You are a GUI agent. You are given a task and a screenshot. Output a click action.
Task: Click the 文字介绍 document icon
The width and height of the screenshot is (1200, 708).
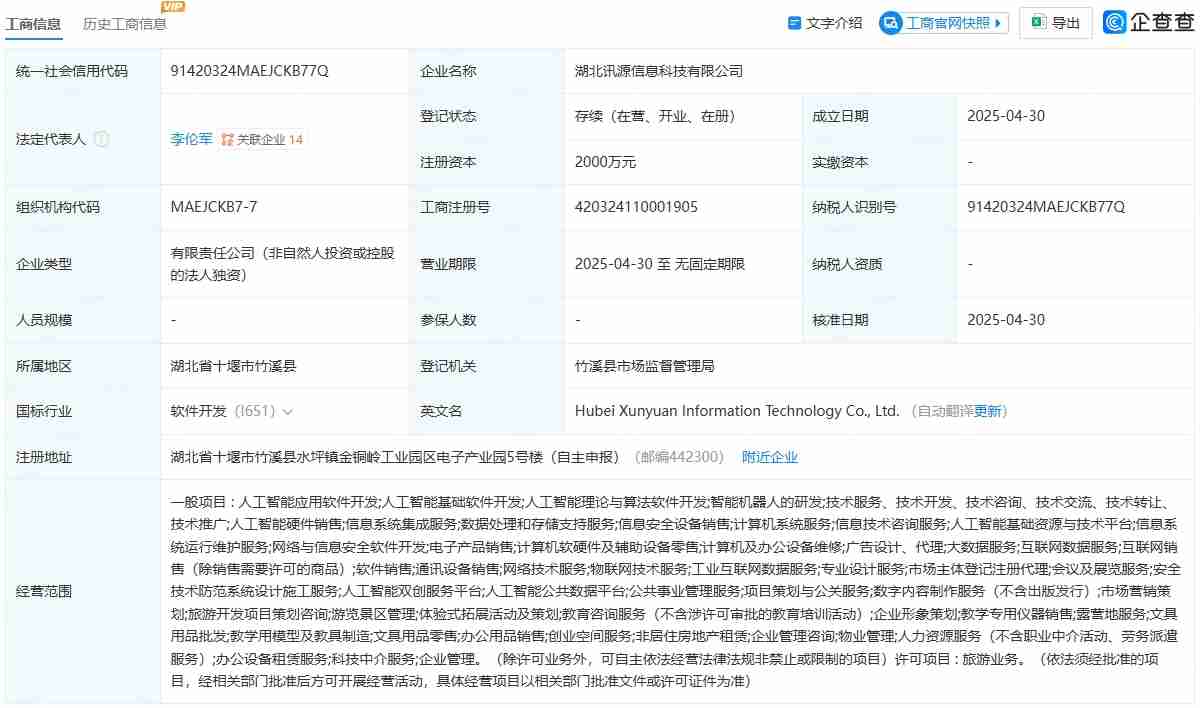pyautogui.click(x=794, y=22)
